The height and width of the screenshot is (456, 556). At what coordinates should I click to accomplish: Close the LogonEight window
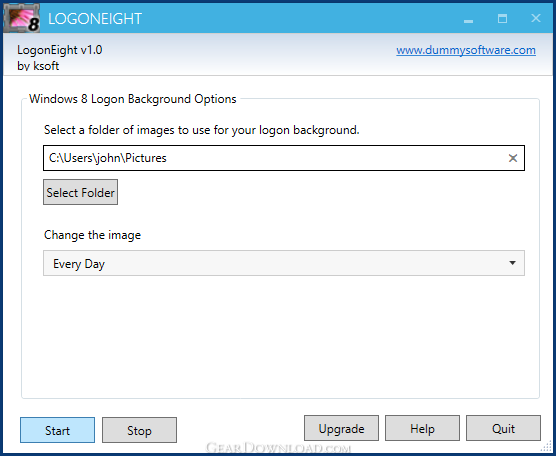click(536, 18)
